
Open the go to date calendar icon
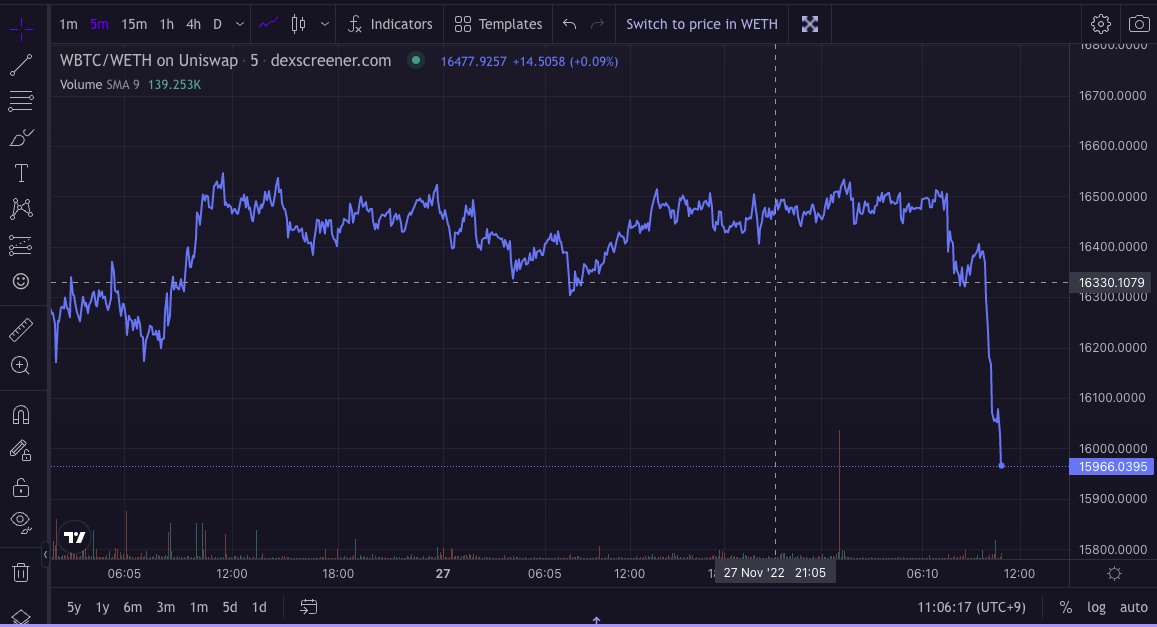[308, 607]
